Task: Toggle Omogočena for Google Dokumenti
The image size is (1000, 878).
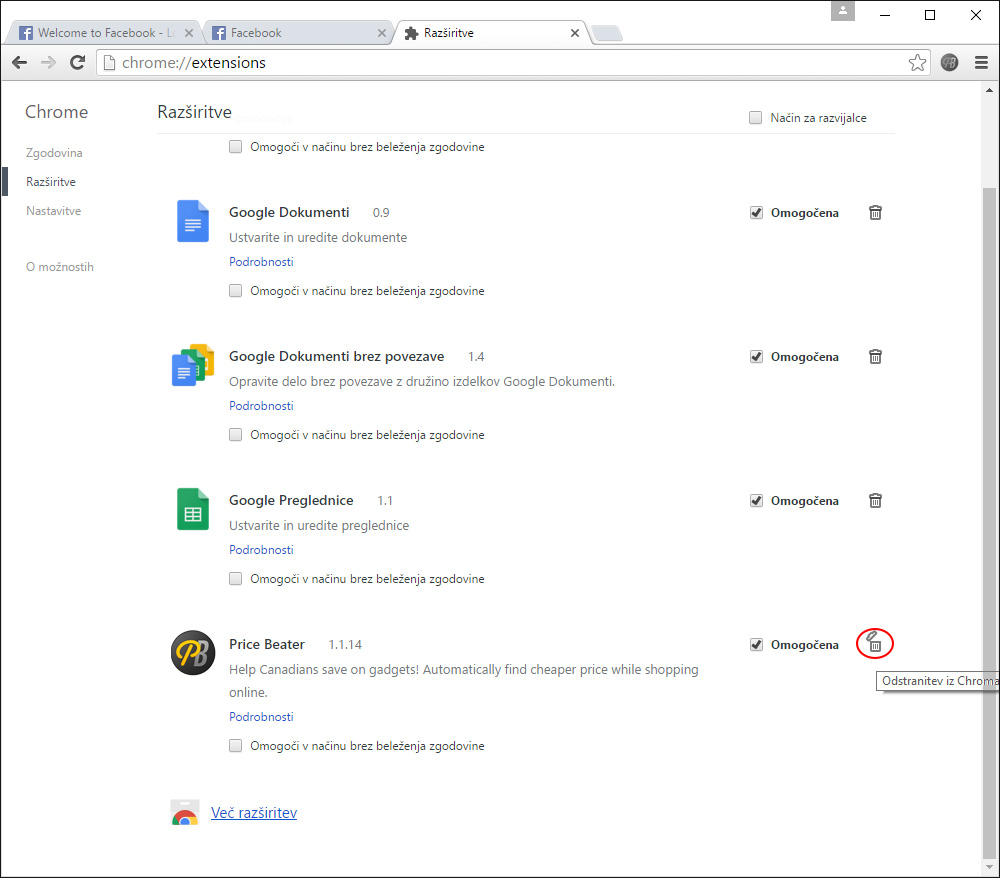Action: pyautogui.click(x=756, y=212)
